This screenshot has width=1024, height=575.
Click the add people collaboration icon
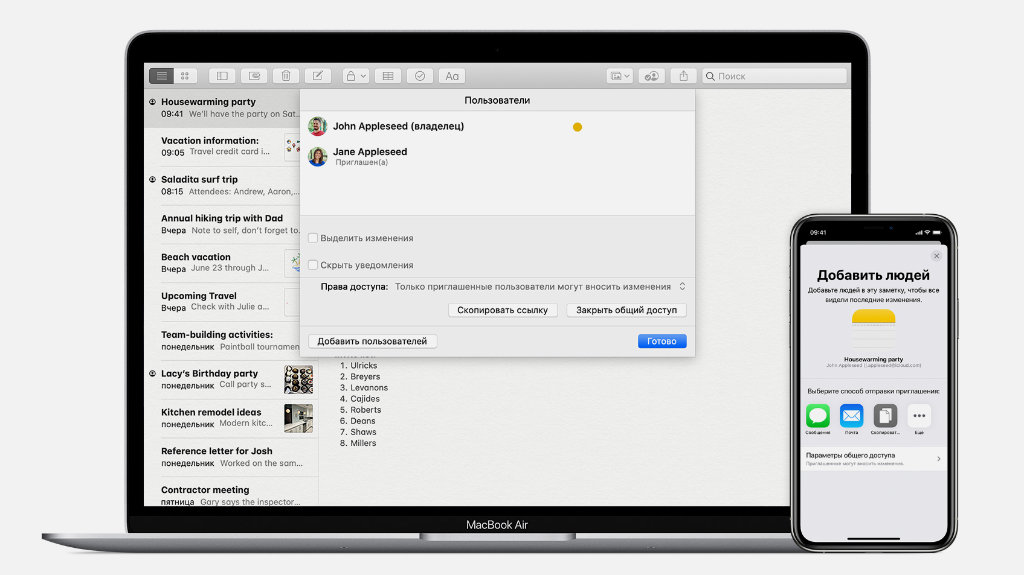tap(651, 76)
